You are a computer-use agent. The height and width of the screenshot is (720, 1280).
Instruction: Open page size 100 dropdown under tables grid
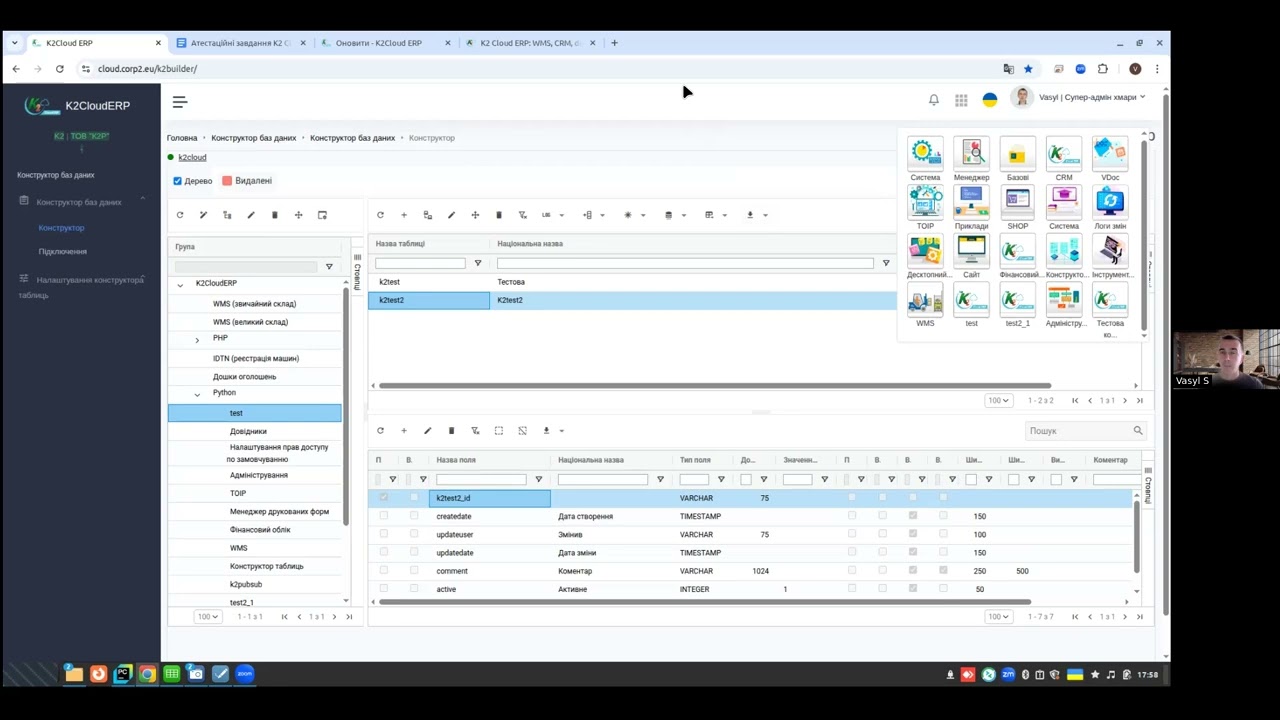coord(998,400)
